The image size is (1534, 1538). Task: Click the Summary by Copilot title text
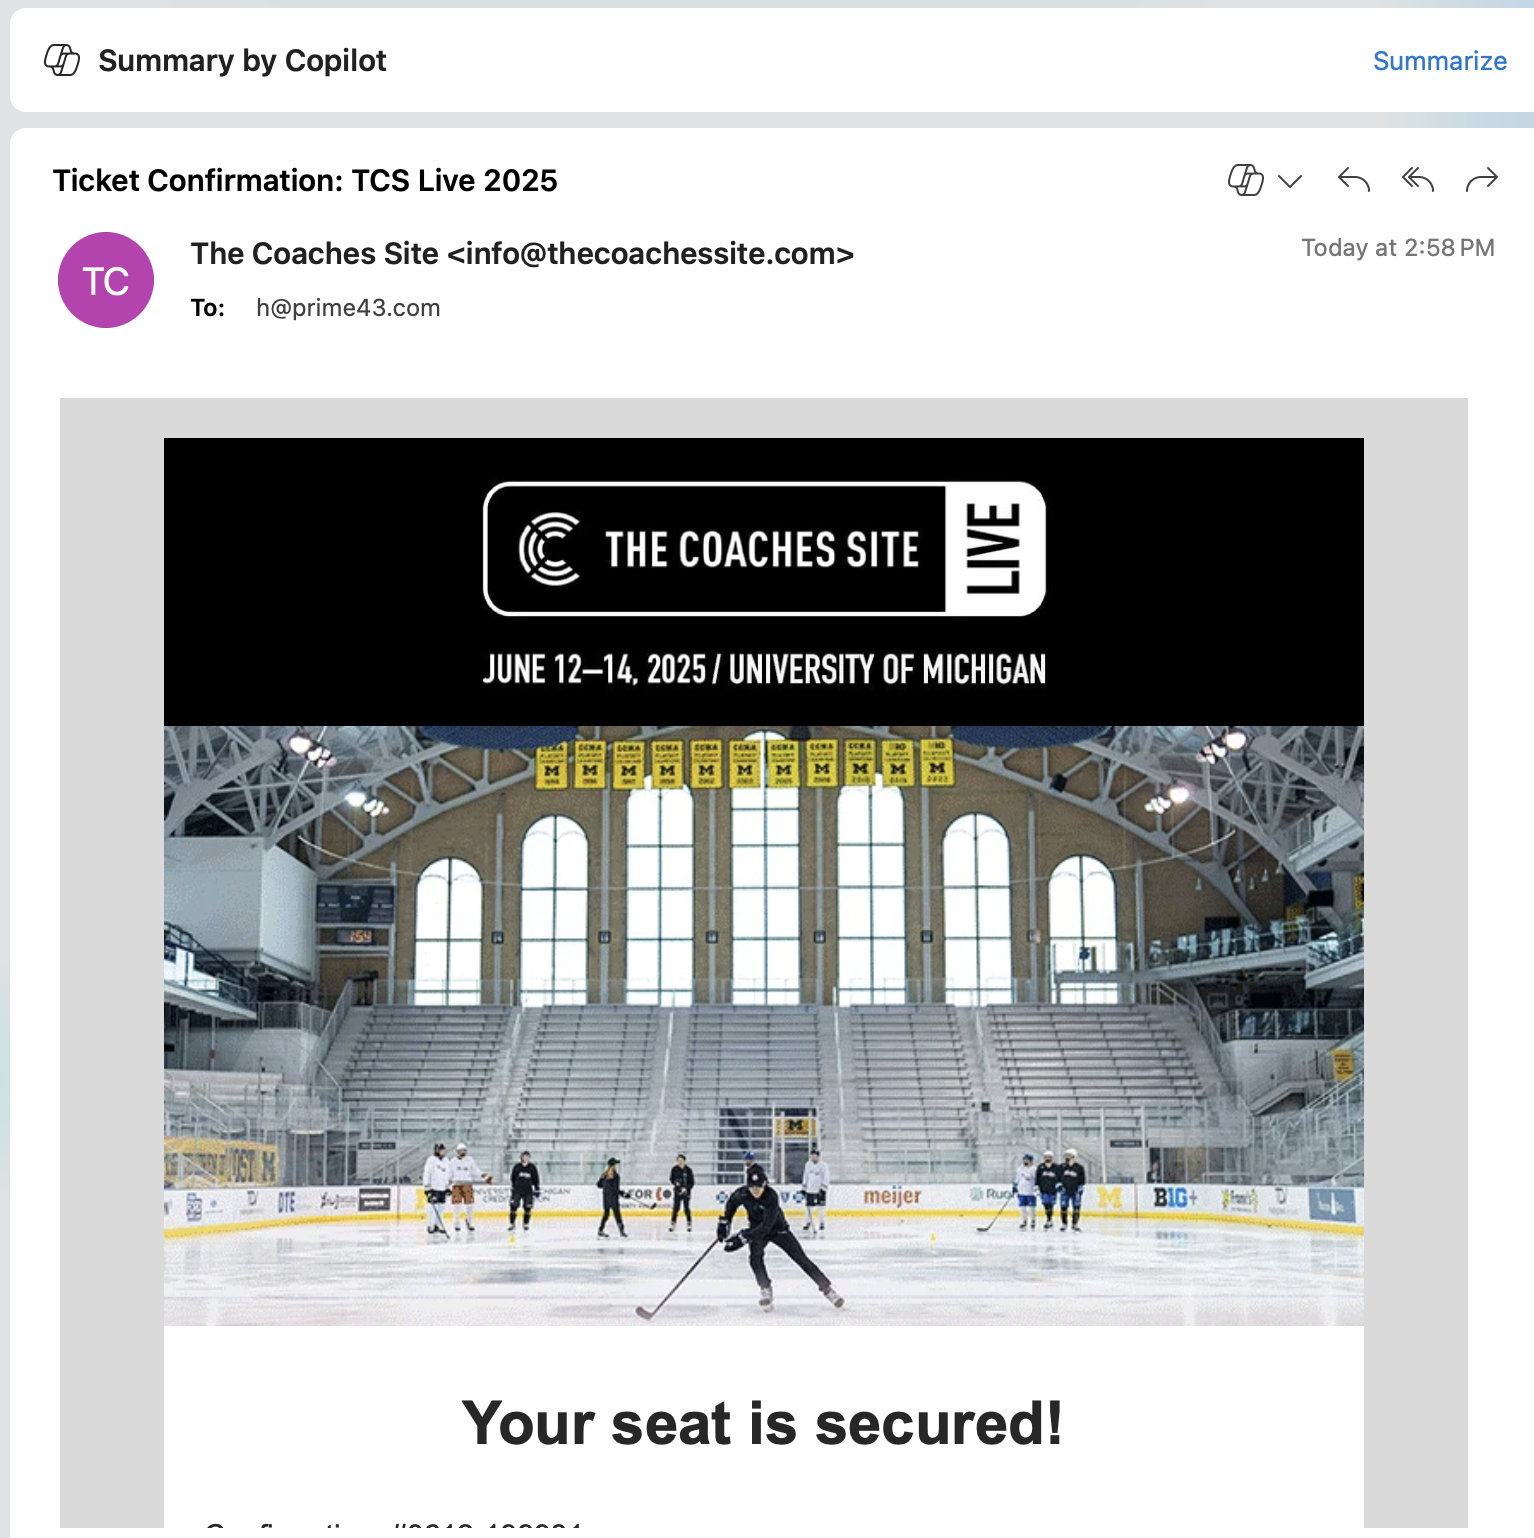click(242, 61)
